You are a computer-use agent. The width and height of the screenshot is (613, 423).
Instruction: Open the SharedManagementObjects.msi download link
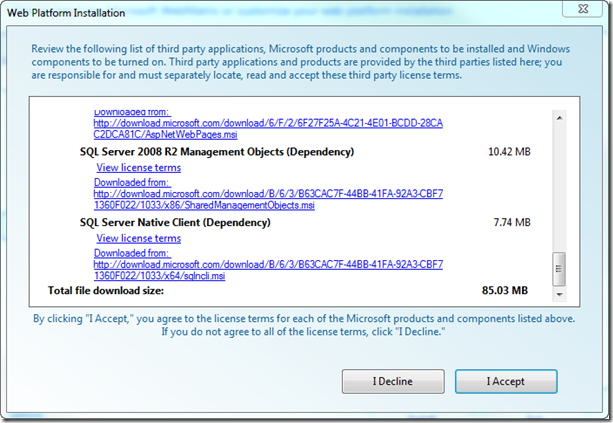[x=268, y=199]
